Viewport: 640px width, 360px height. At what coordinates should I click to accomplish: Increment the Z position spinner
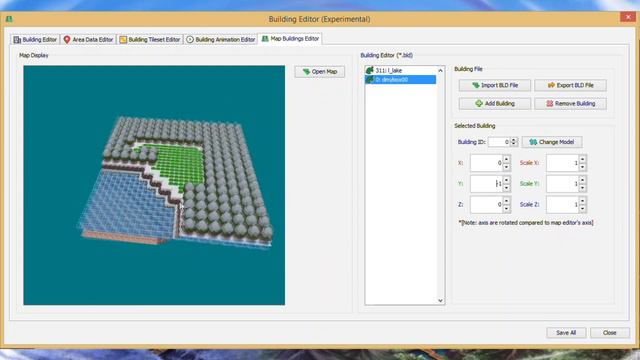(507, 200)
